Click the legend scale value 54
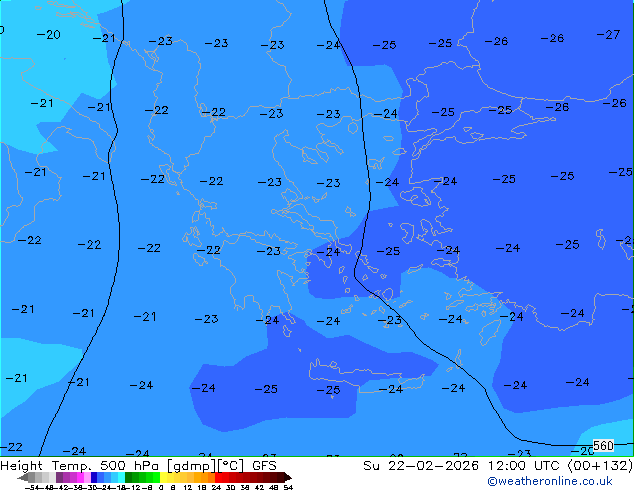This screenshot has height=490, width=634. [x=287, y=487]
